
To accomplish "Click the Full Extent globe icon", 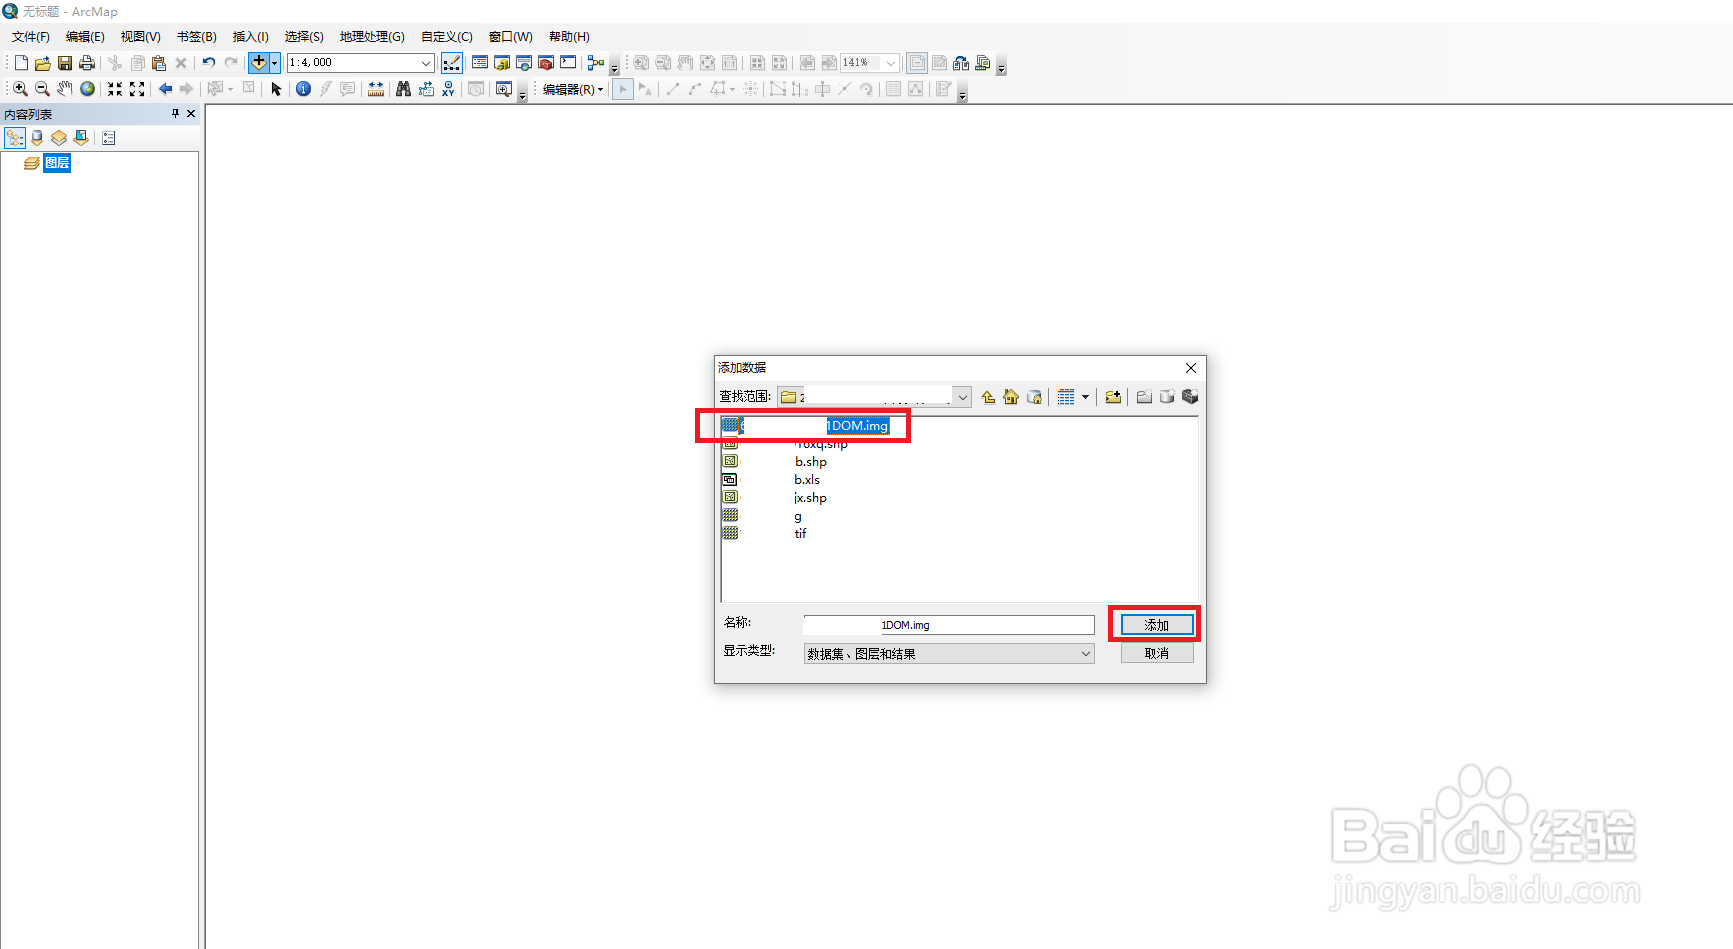I will tap(88, 89).
